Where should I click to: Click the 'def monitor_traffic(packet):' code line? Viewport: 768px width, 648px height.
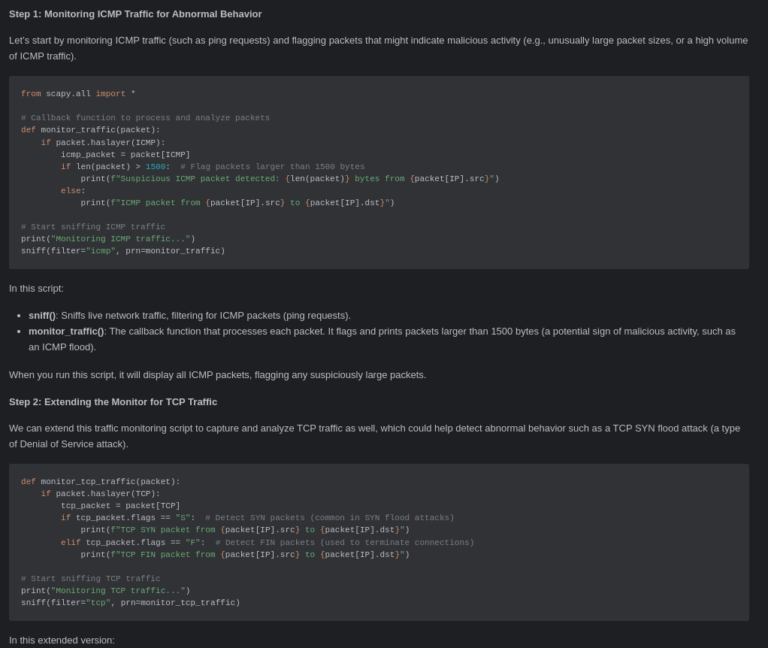point(90,130)
